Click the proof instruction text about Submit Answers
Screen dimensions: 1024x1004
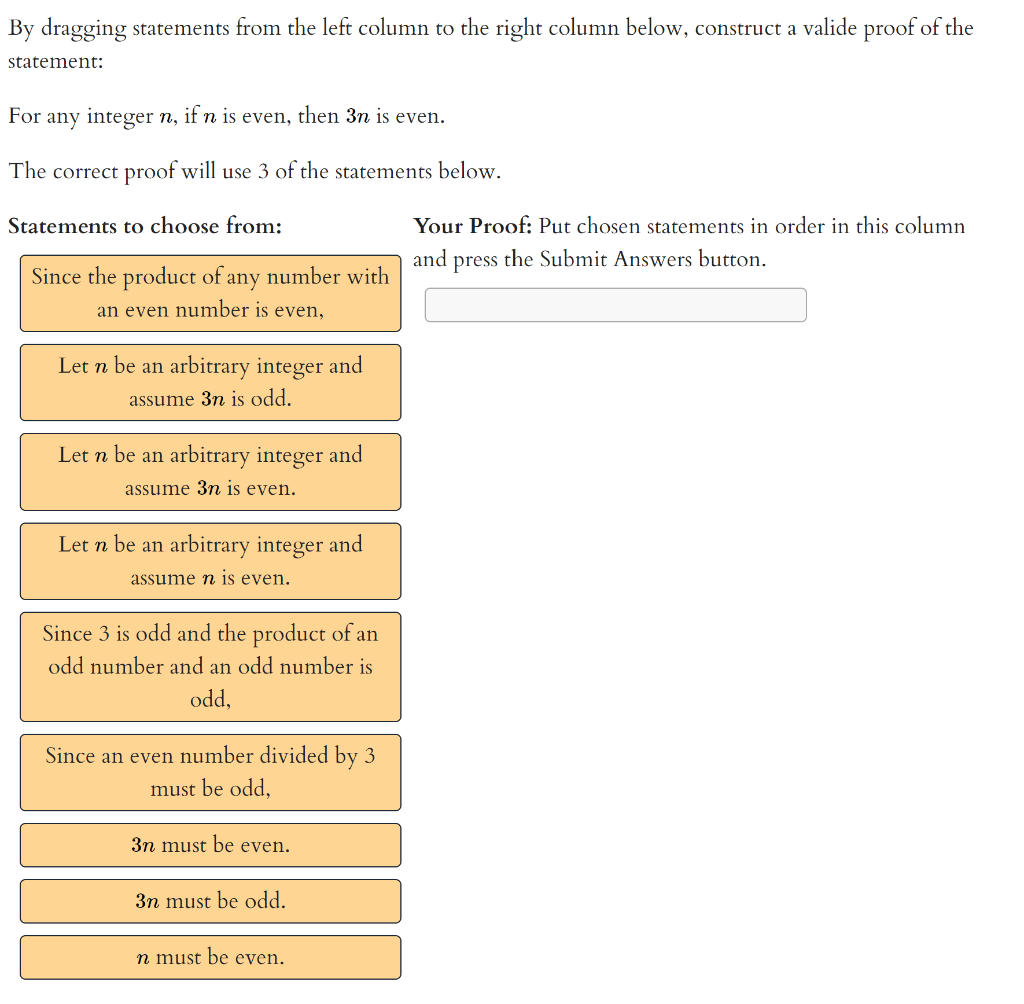688,242
